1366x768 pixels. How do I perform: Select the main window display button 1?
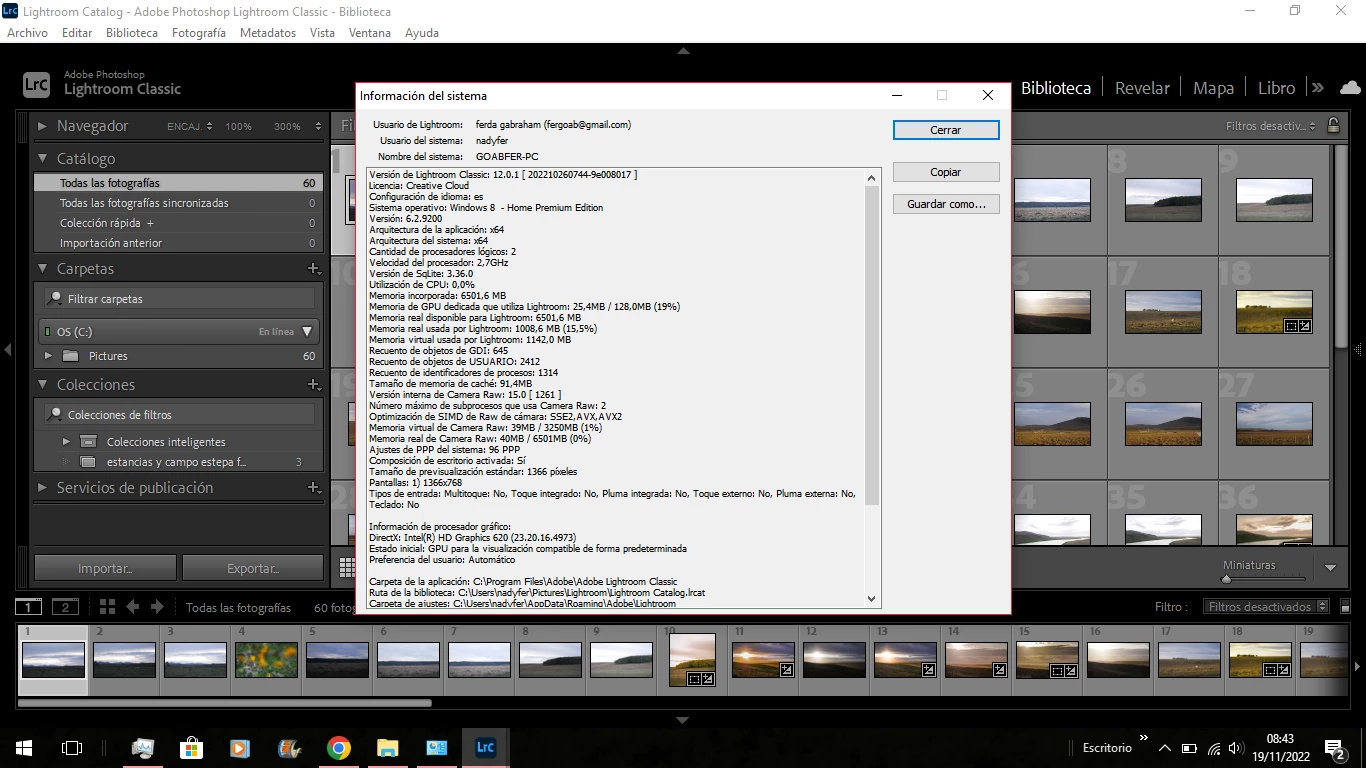pos(29,607)
